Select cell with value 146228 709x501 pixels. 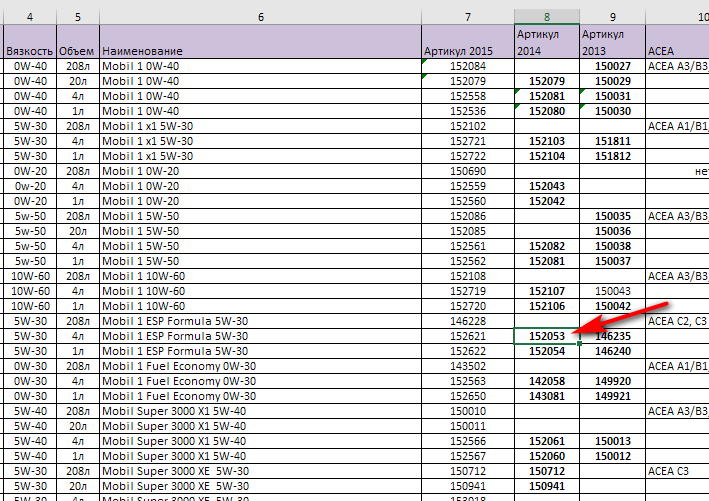pyautogui.click(x=468, y=321)
